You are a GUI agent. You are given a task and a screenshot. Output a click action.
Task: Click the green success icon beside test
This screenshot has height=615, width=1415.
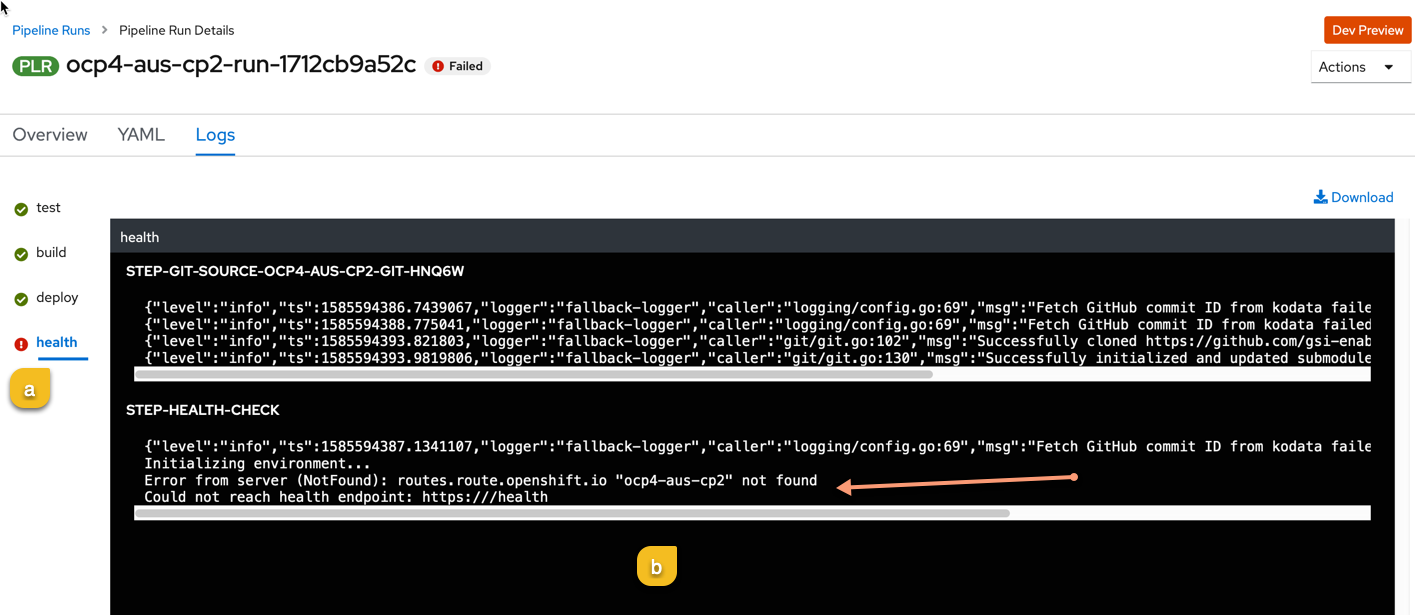pyautogui.click(x=21, y=208)
